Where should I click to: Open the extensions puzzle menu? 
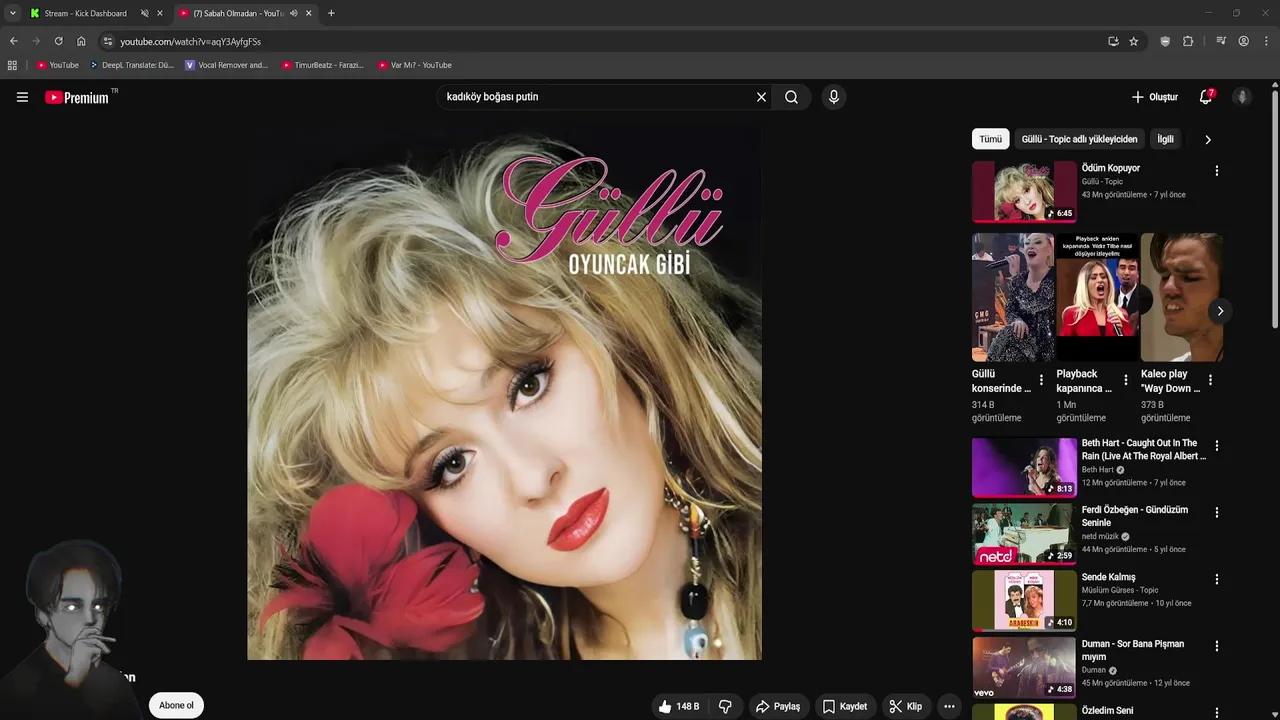tap(1188, 41)
